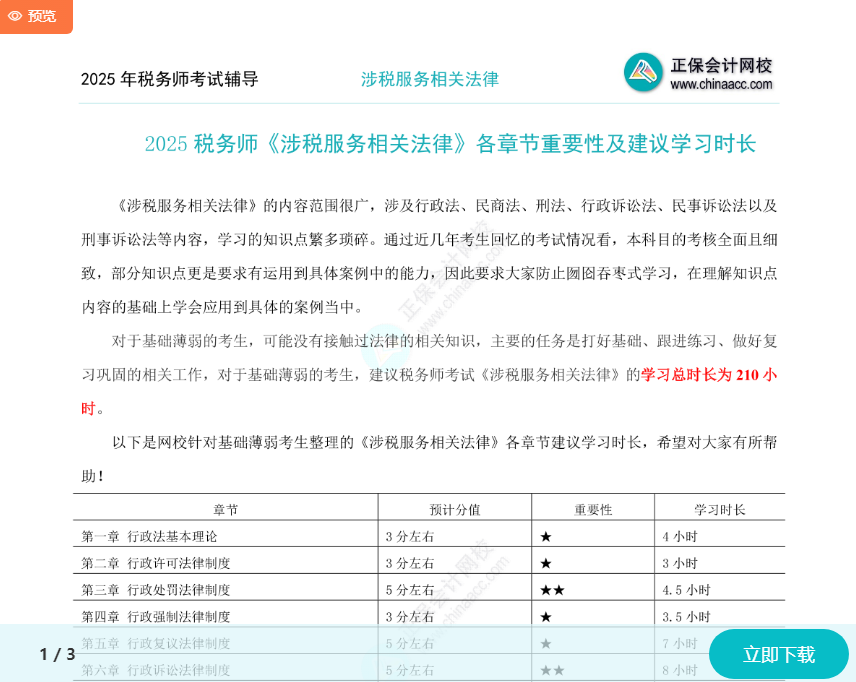Click the single-star rating of 第一章
The width and height of the screenshot is (856, 682).
coord(545,536)
